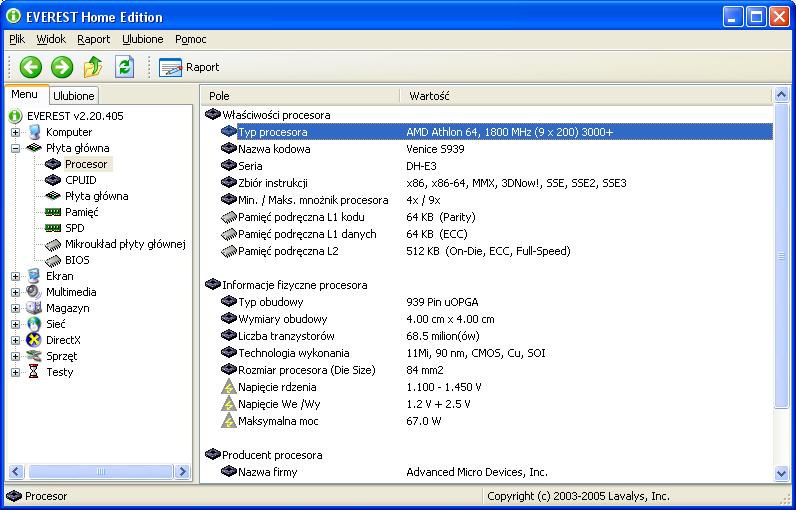Select the BIOS chip item in tree

pyautogui.click(x=77, y=260)
